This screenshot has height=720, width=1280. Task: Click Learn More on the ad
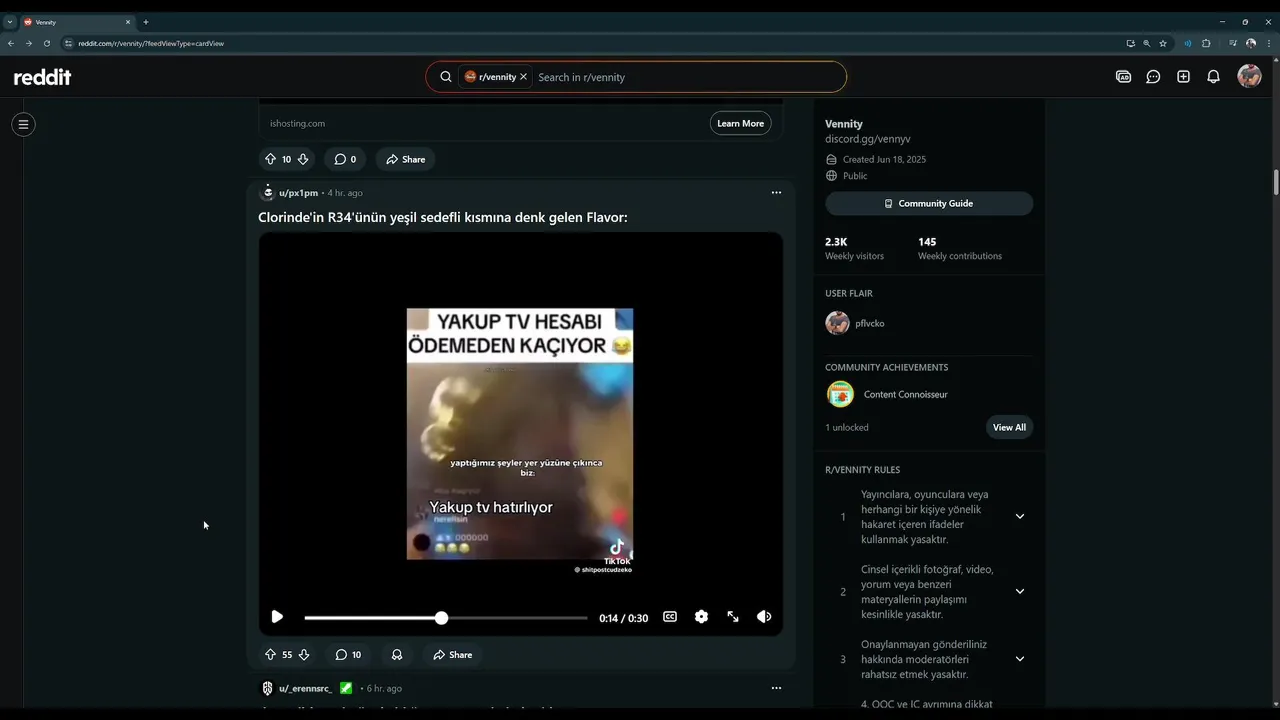740,123
